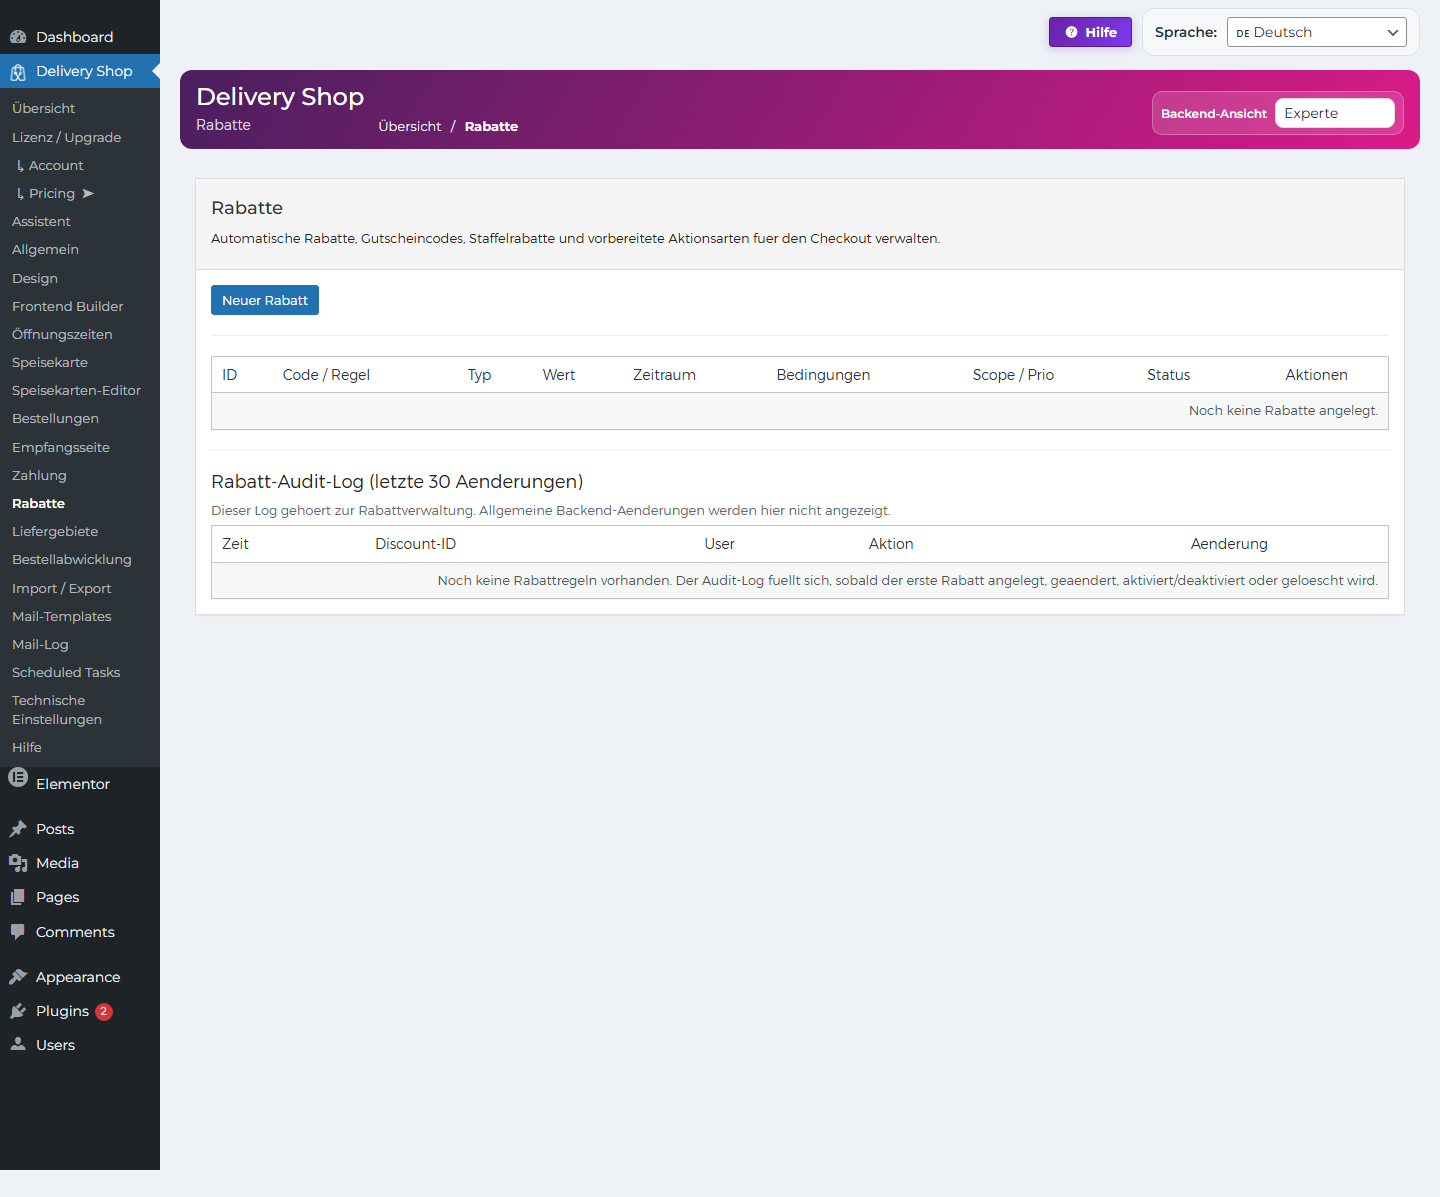Open the Plugins menu

coord(80,1011)
